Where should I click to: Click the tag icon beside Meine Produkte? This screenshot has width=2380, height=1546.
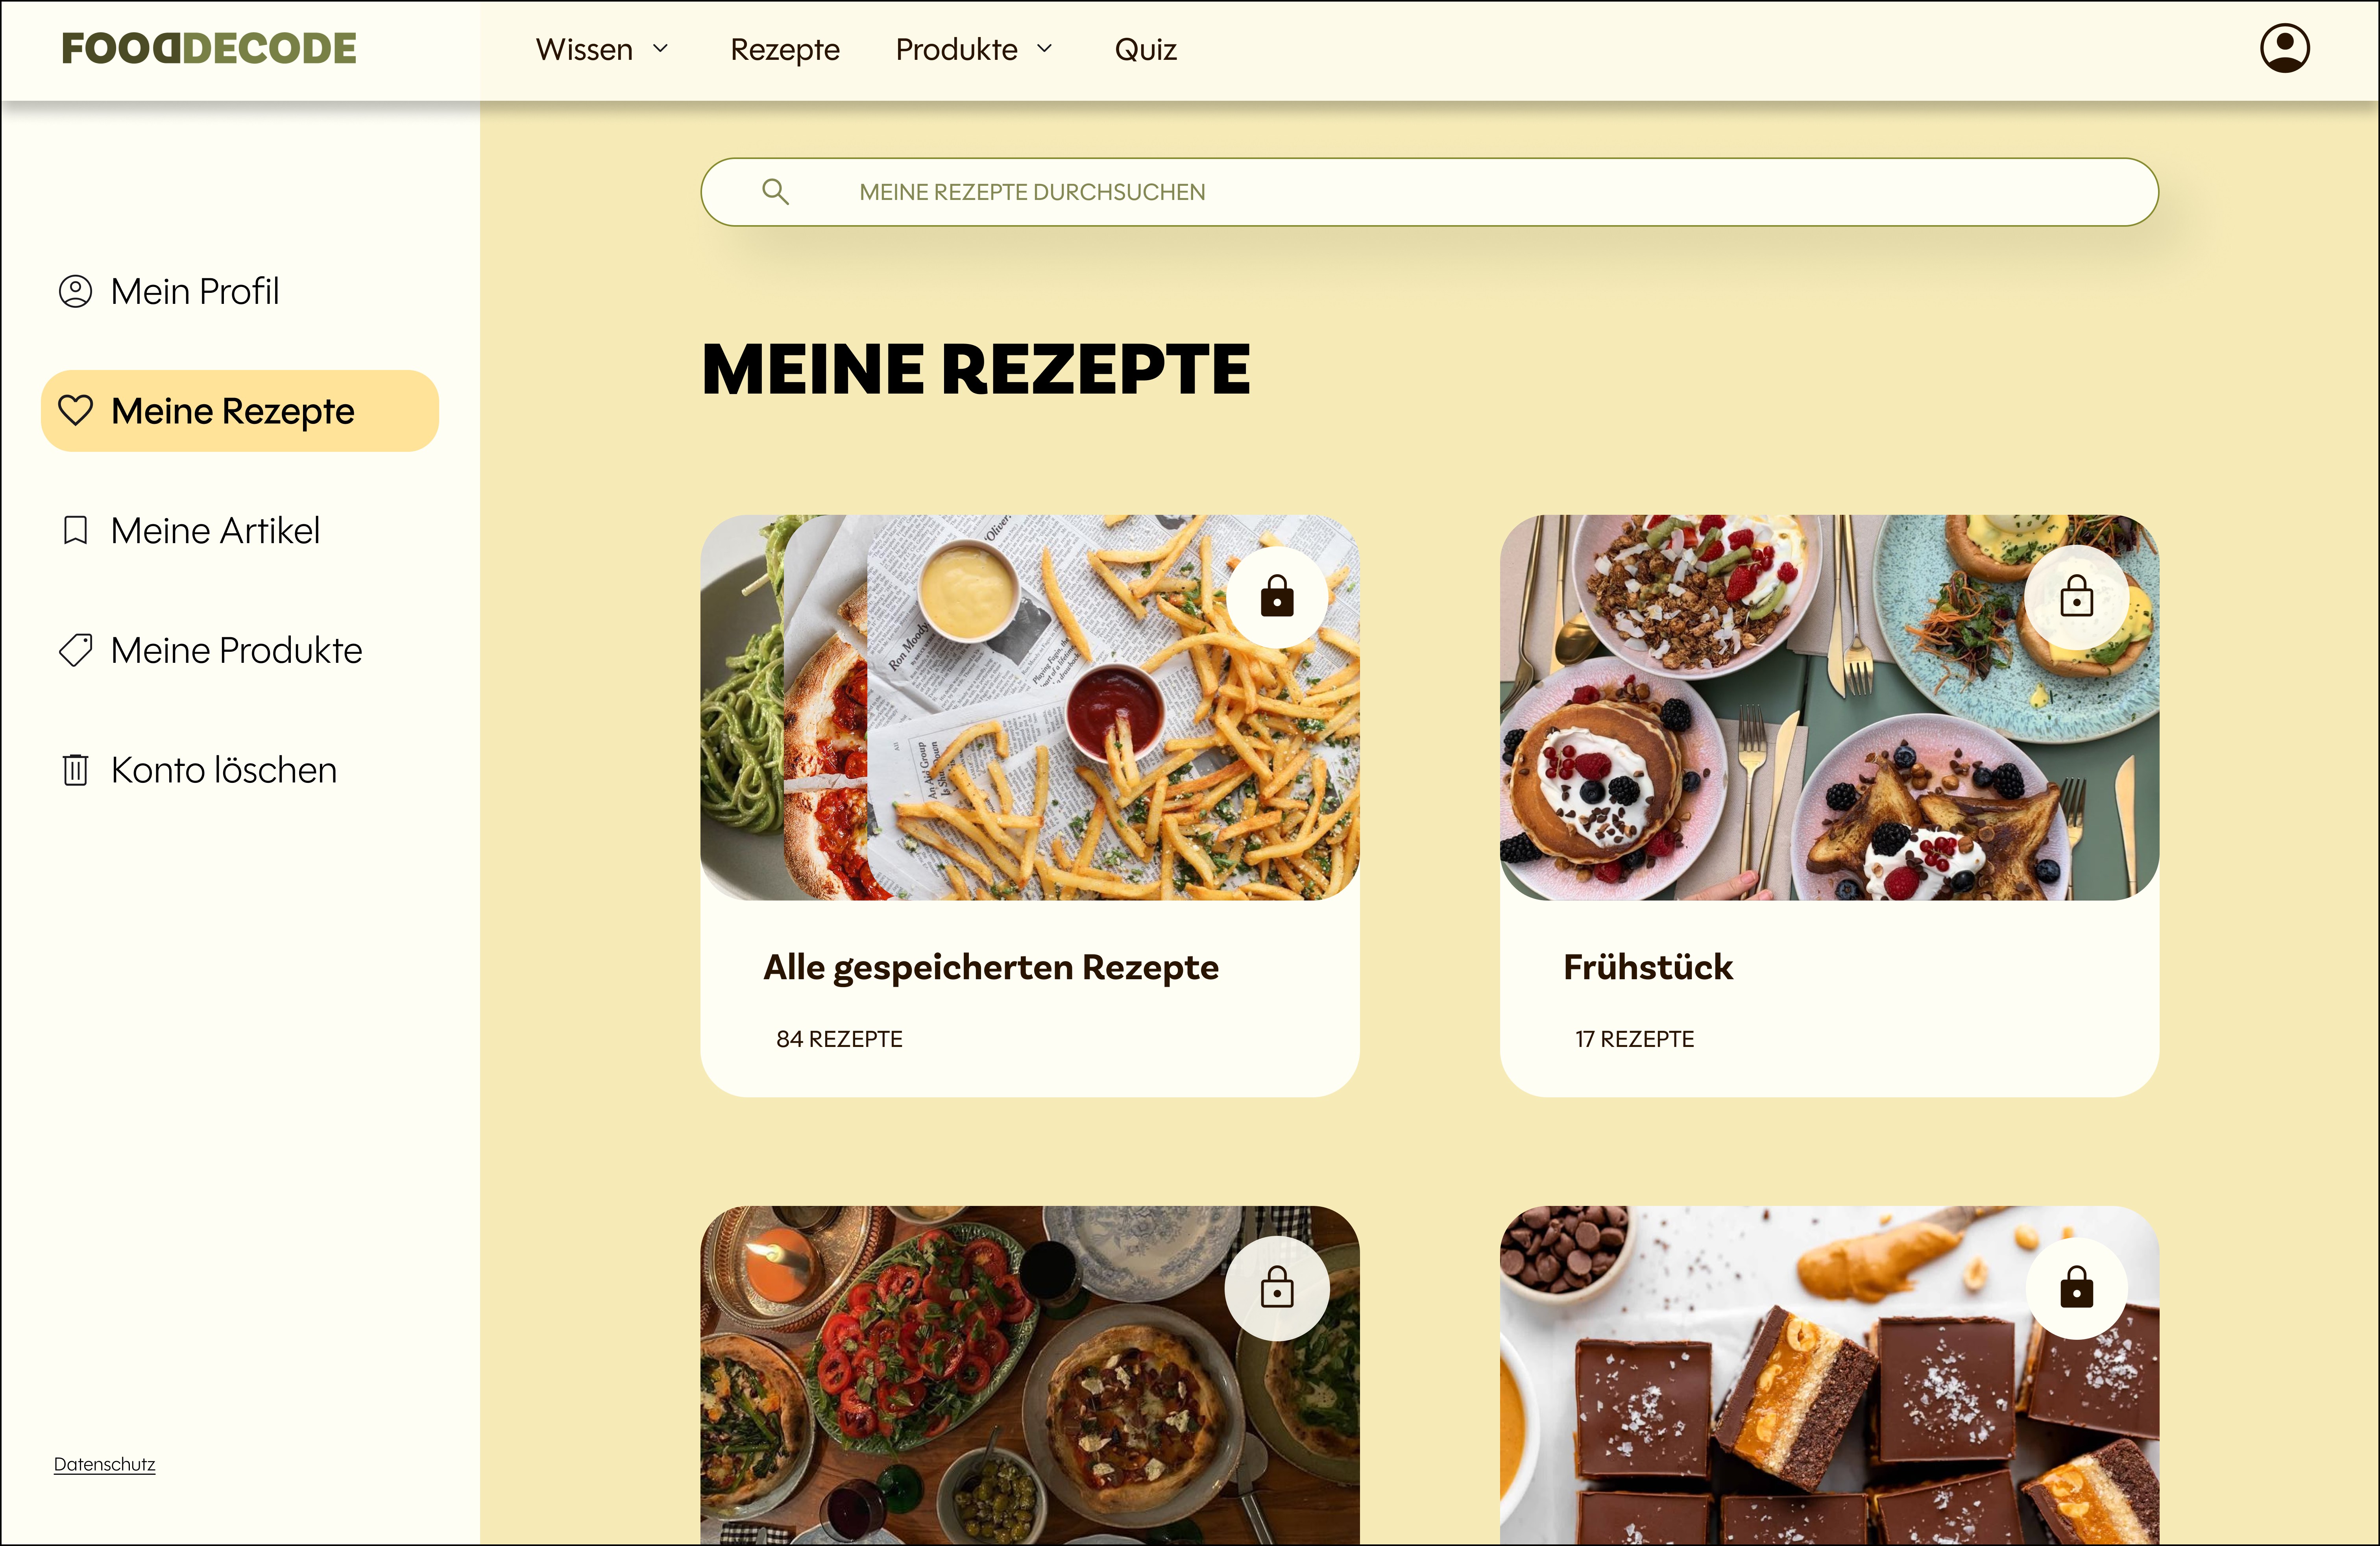(75, 650)
